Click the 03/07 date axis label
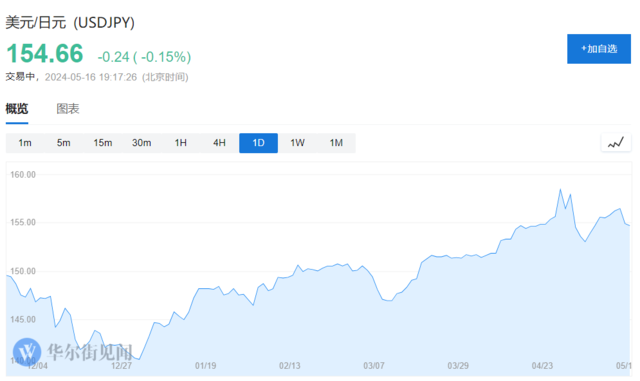The image size is (640, 381). (373, 365)
